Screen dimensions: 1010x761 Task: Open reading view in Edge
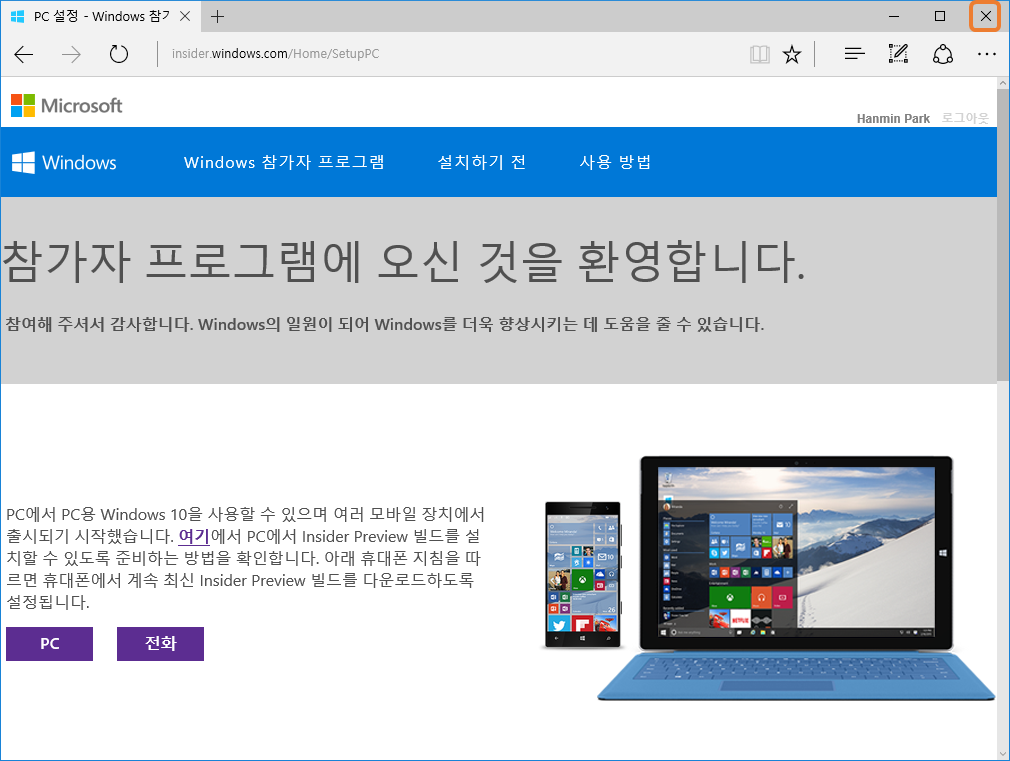[760, 54]
